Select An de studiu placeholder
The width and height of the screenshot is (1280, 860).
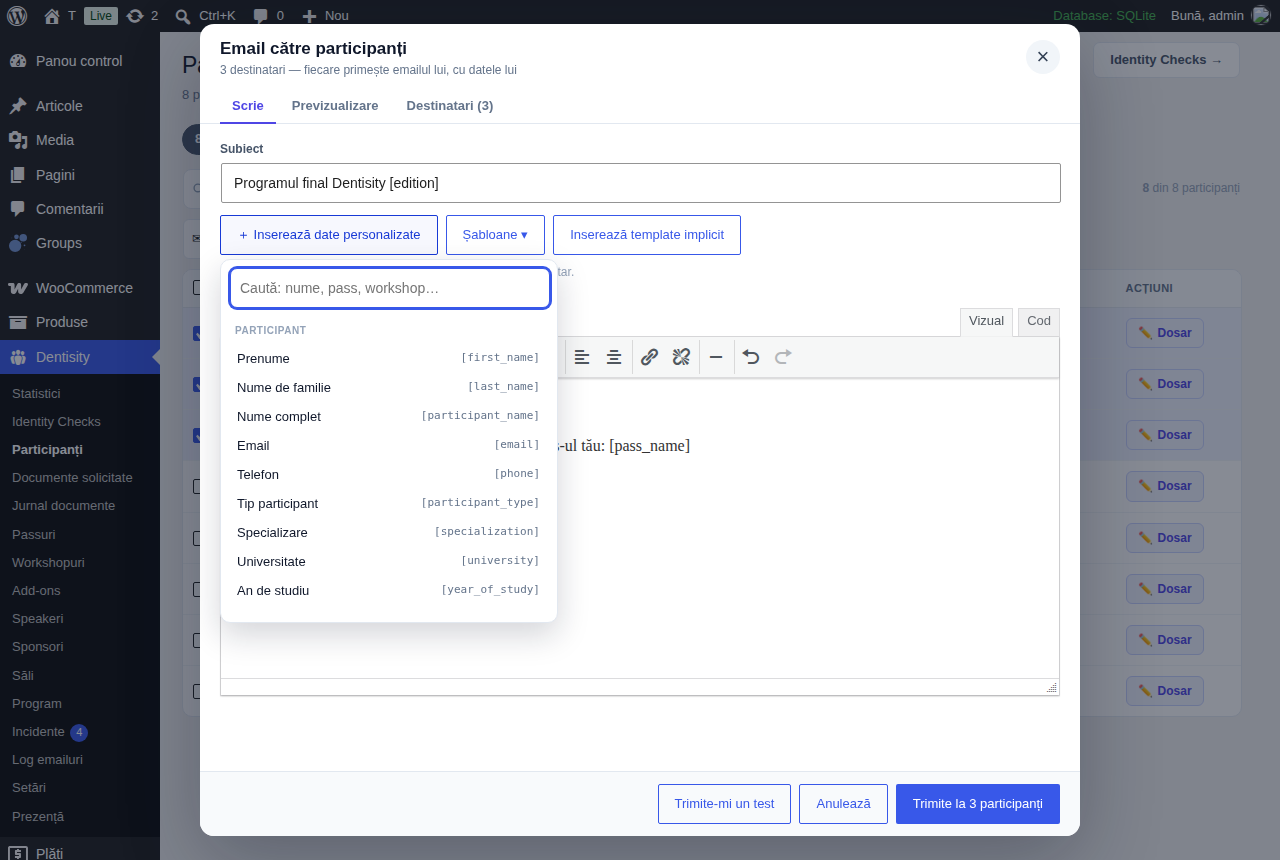[388, 590]
